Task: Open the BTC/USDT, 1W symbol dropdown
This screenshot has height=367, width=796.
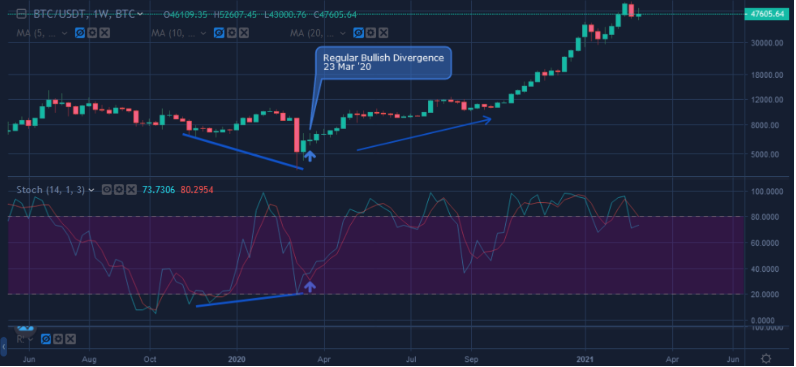Action: click(140, 15)
